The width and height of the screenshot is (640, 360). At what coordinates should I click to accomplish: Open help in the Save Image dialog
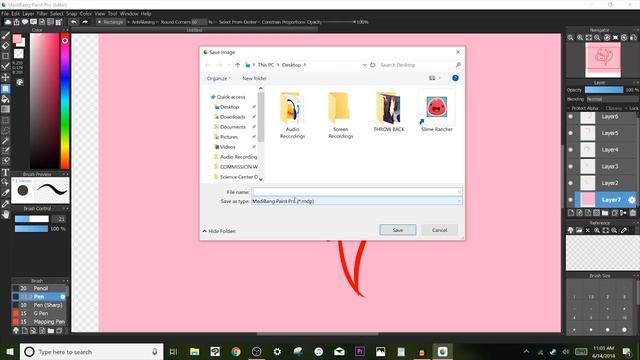[455, 78]
